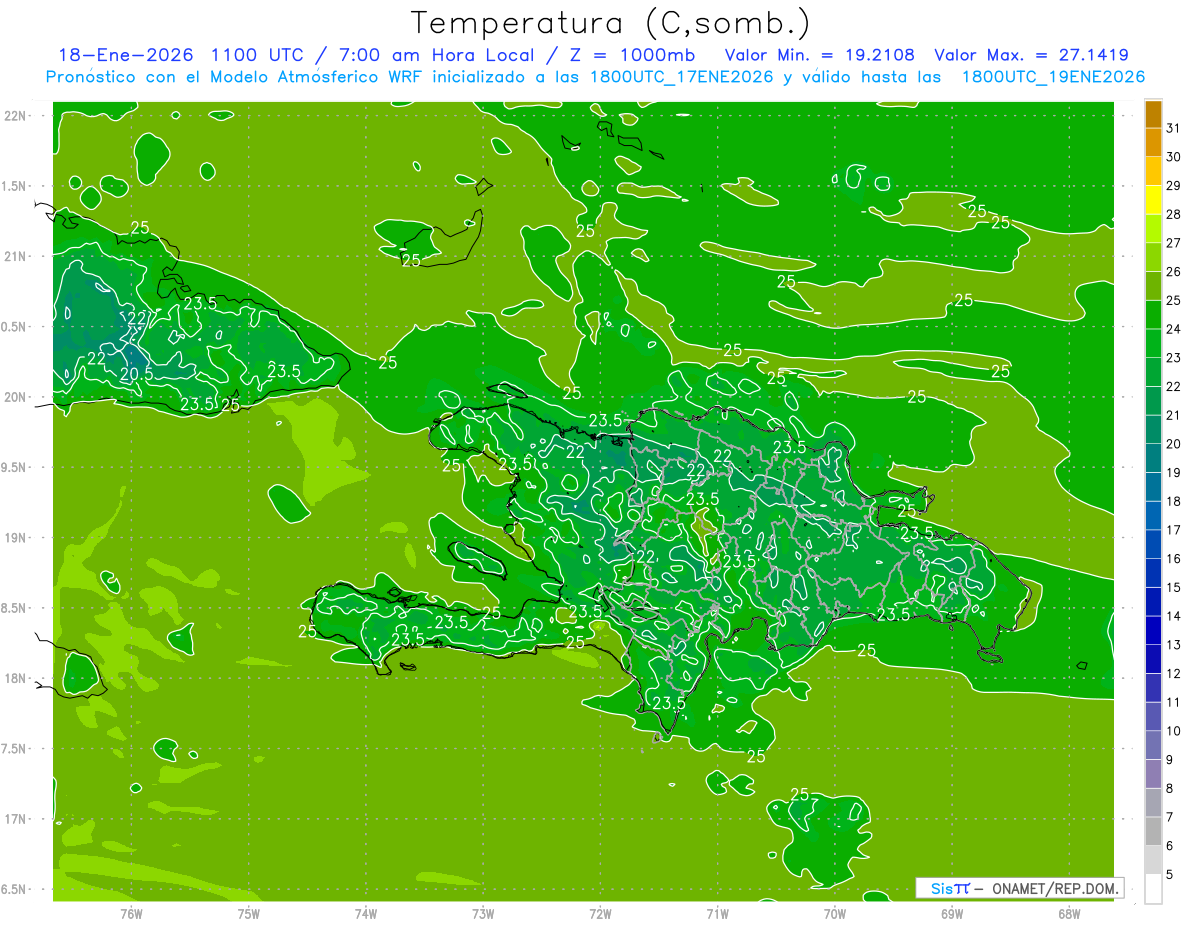Click the title "Temperatura (C,somb.)"
The height and width of the screenshot is (927, 1200).
click(x=611, y=23)
